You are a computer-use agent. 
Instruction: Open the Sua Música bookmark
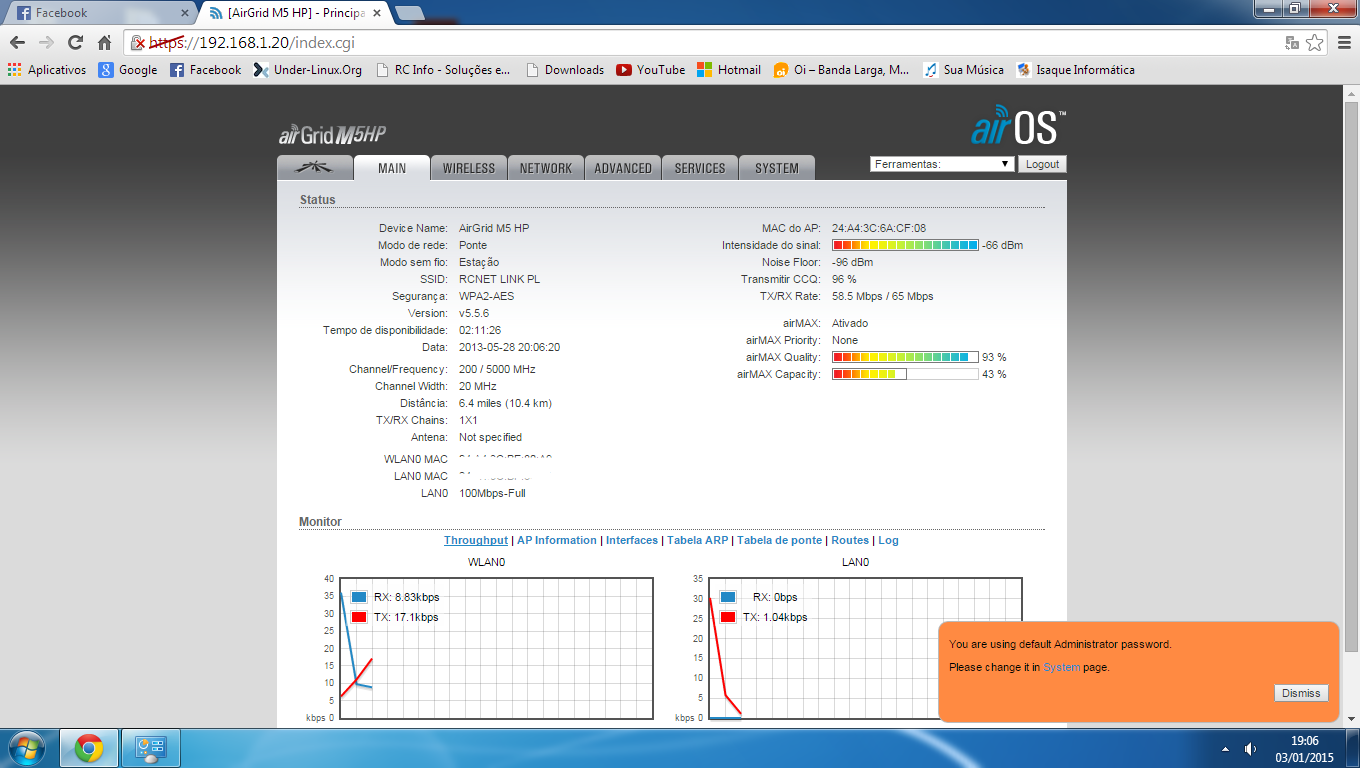click(963, 70)
